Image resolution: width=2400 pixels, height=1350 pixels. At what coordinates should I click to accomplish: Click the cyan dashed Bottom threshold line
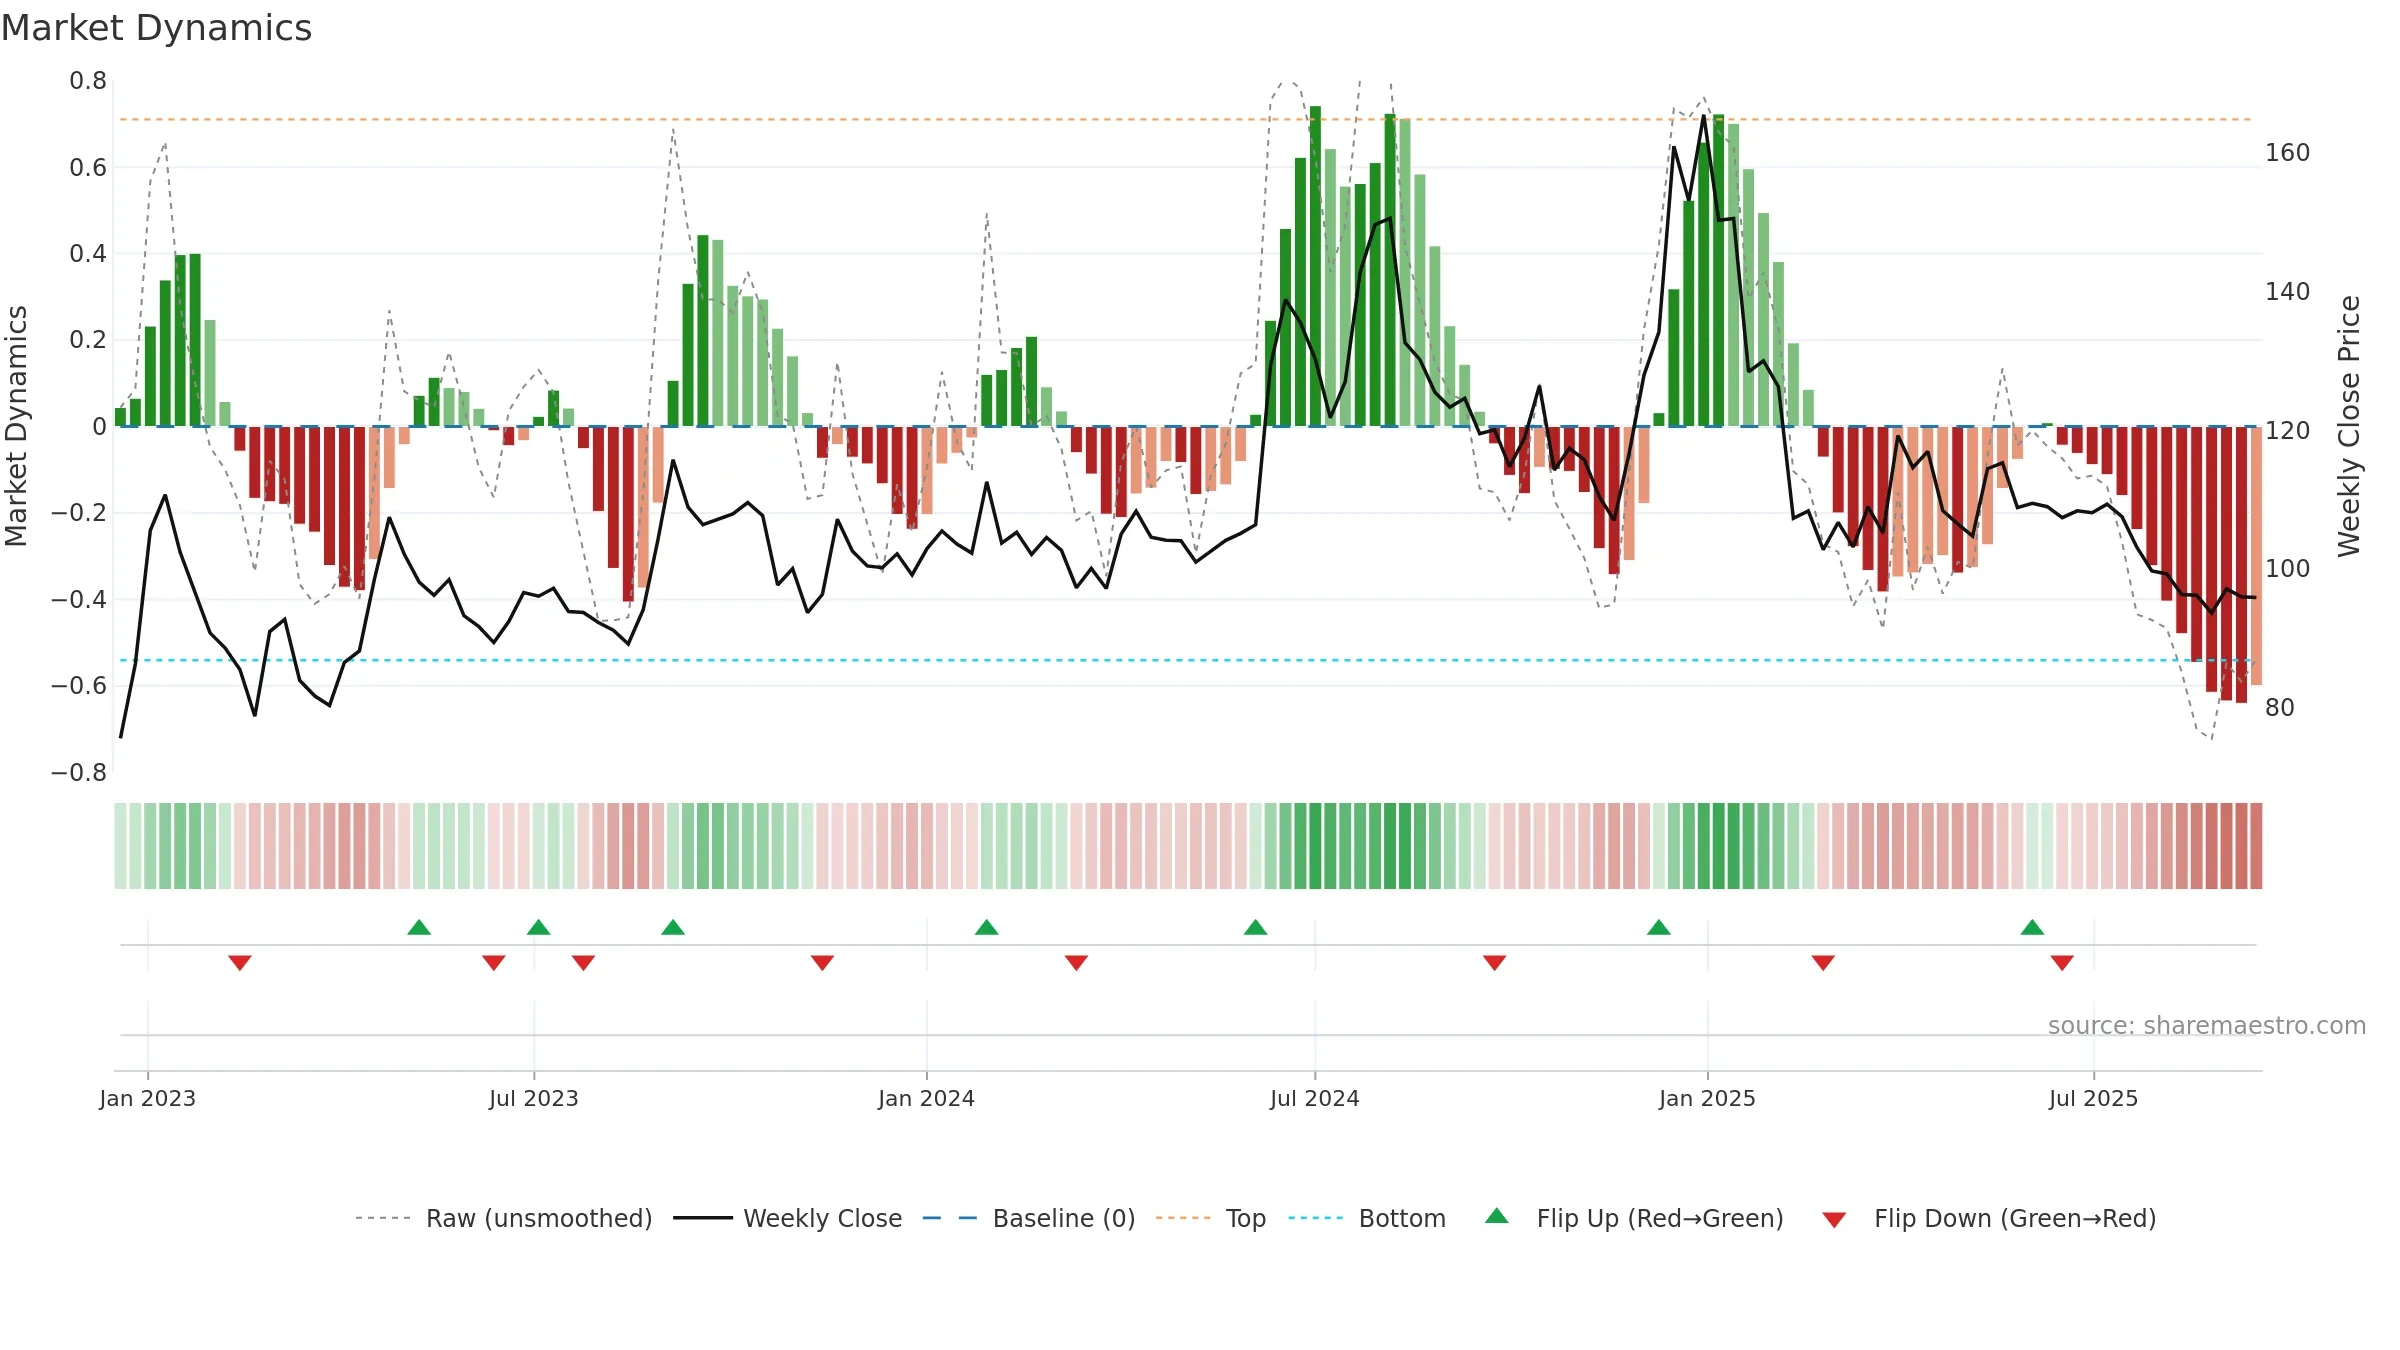coord(1185,660)
